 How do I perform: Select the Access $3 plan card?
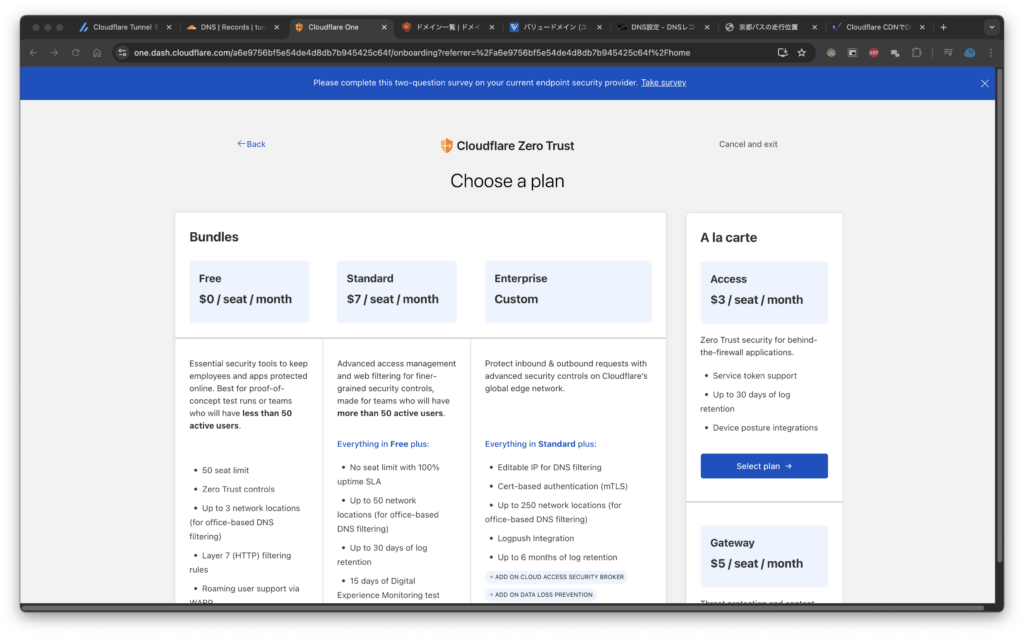764,292
